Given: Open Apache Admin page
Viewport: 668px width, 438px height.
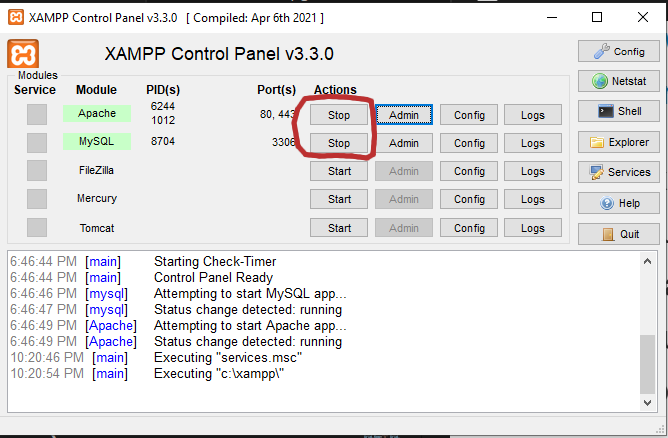Looking at the screenshot, I should [404, 115].
